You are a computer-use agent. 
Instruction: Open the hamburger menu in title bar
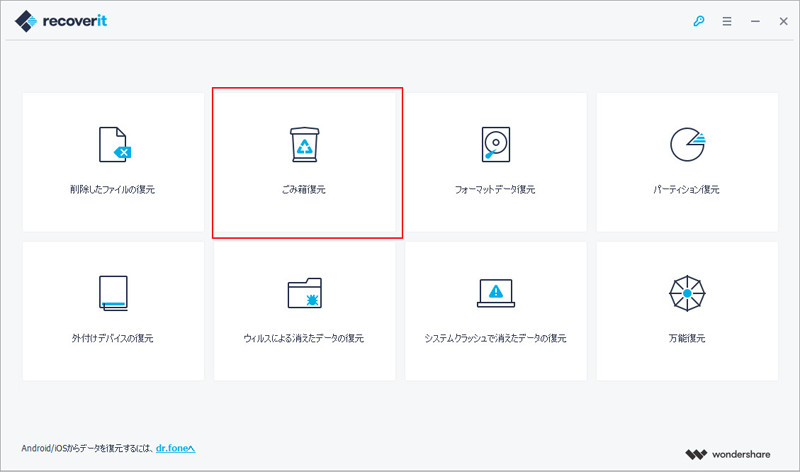pyautogui.click(x=728, y=20)
